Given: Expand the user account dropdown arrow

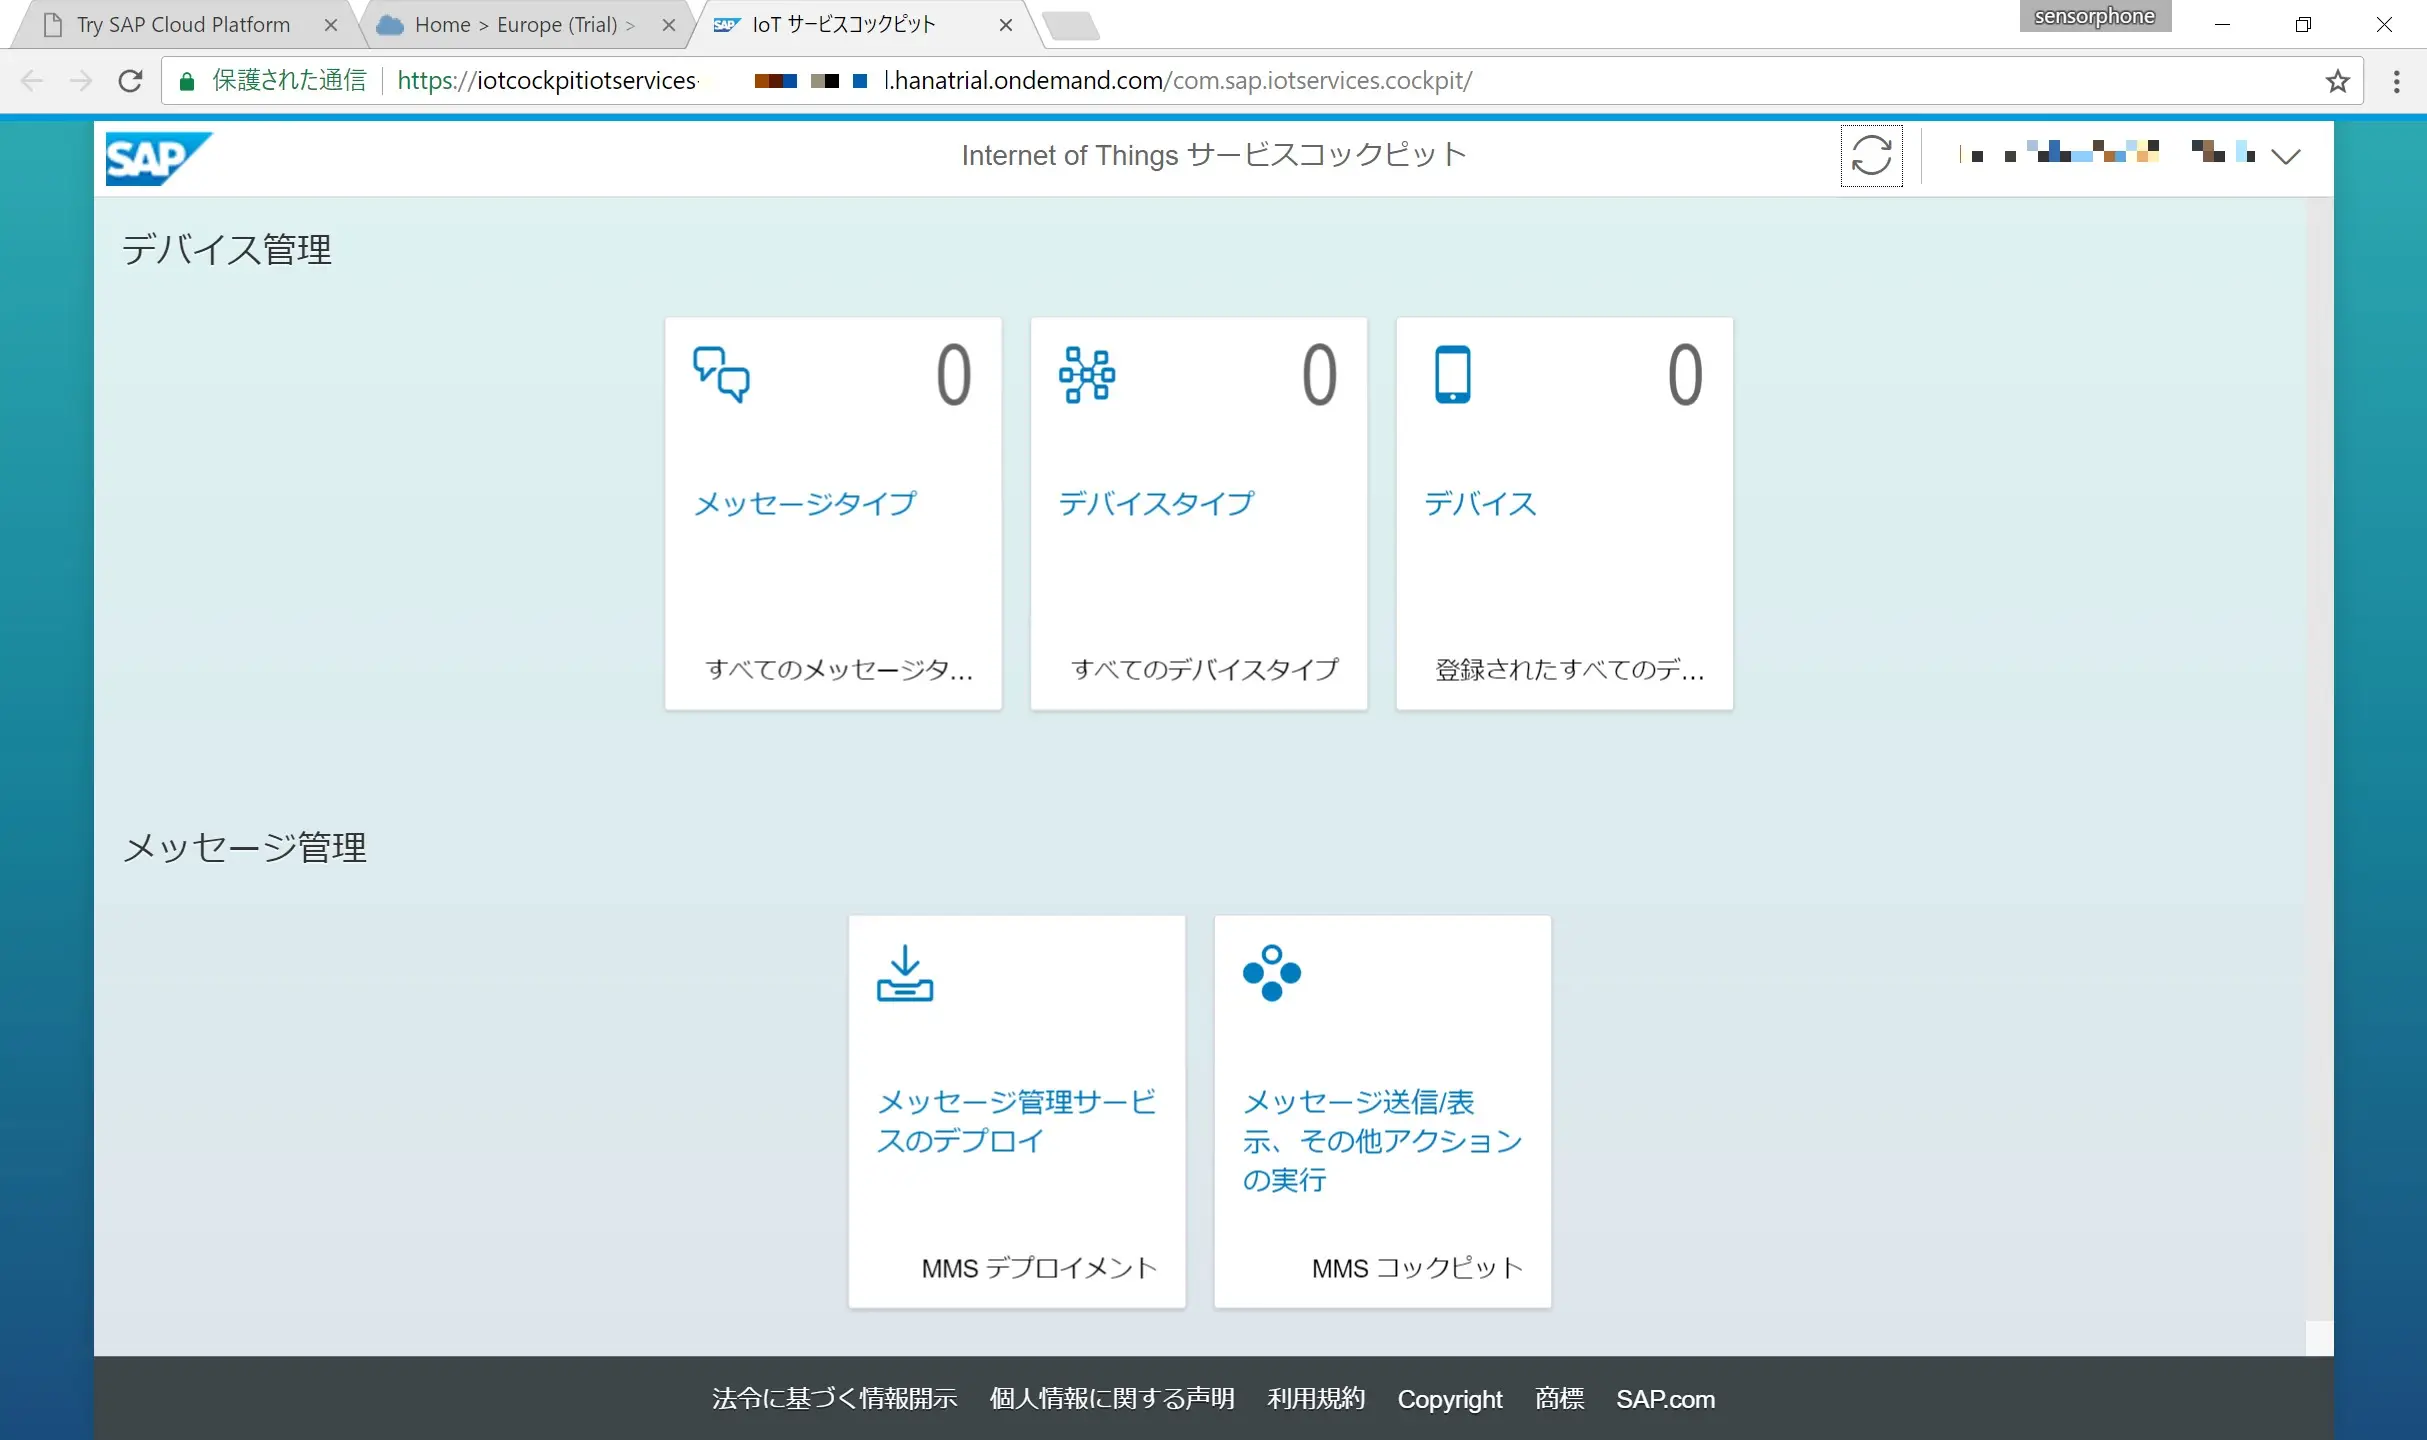Looking at the screenshot, I should pos(2285,156).
